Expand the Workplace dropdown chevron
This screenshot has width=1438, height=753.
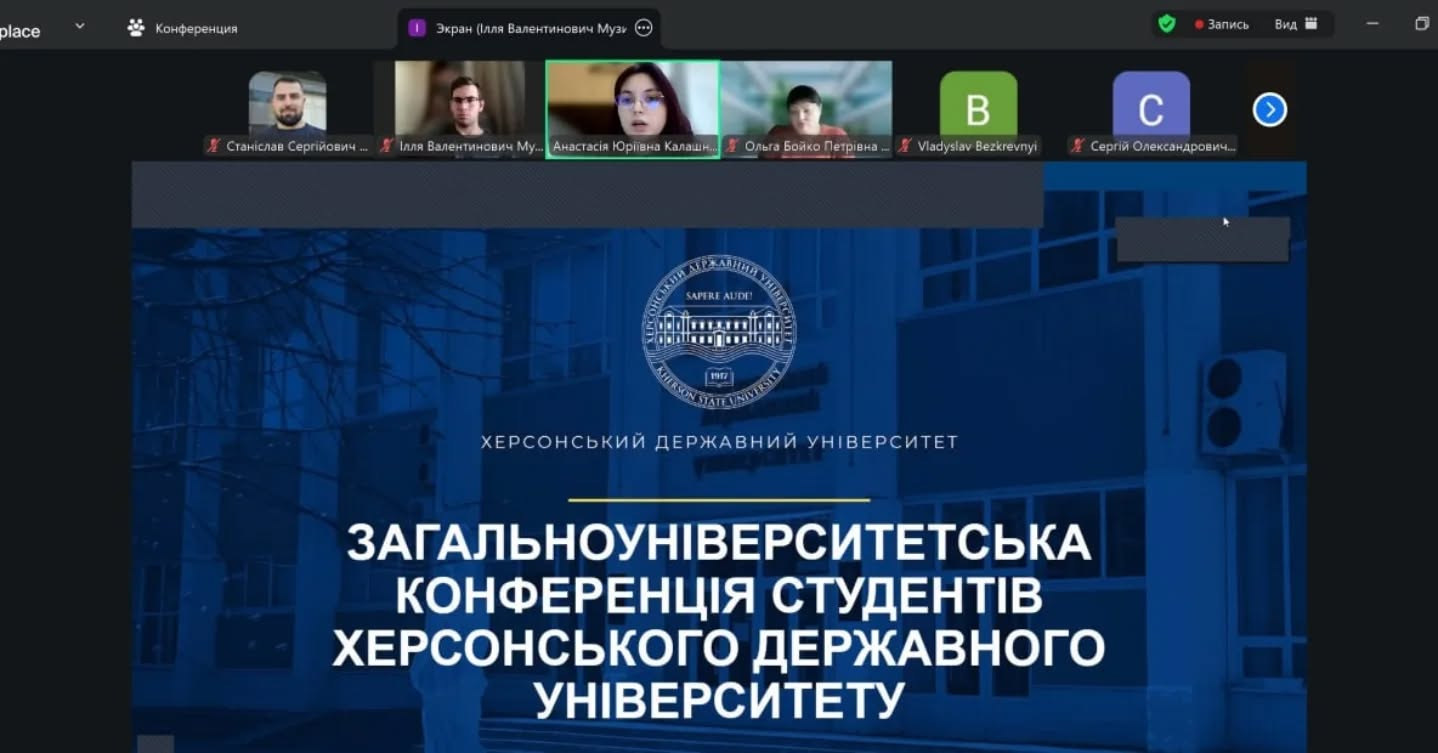80,26
